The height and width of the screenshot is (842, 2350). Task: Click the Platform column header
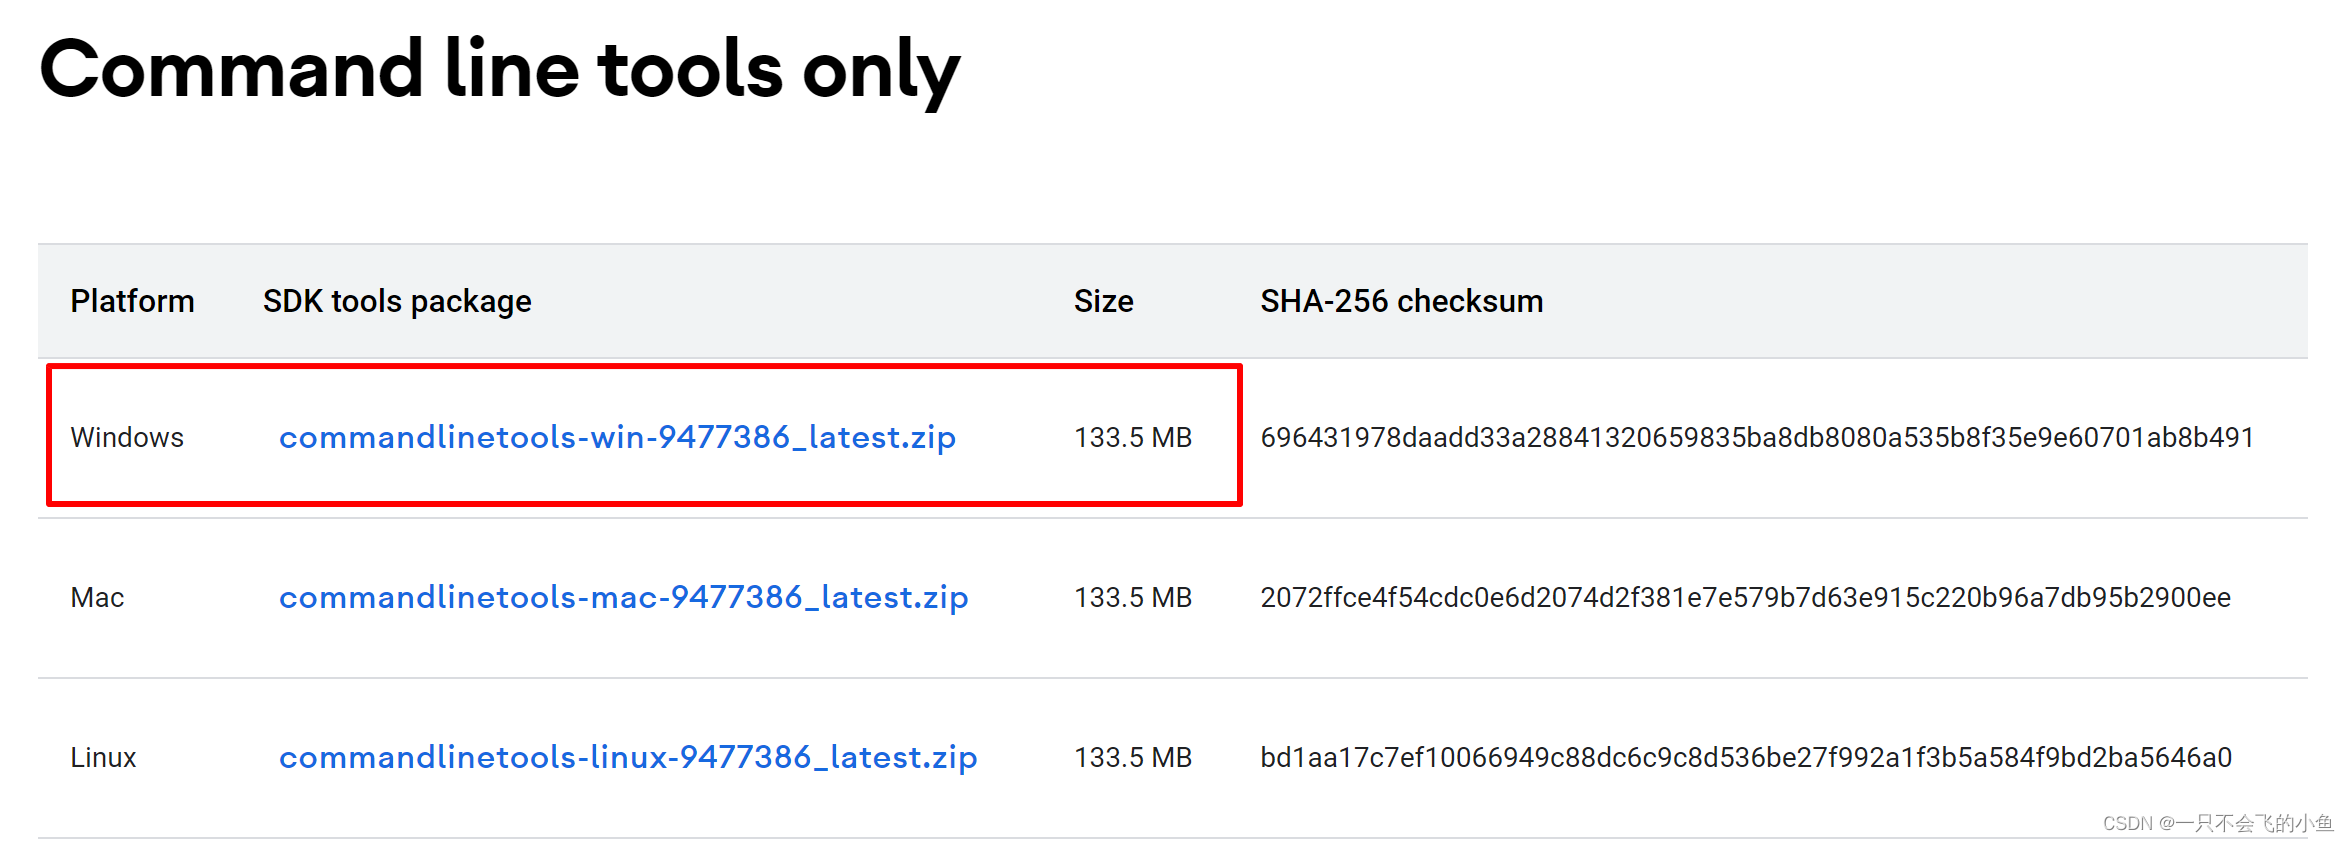pyautogui.click(x=132, y=301)
